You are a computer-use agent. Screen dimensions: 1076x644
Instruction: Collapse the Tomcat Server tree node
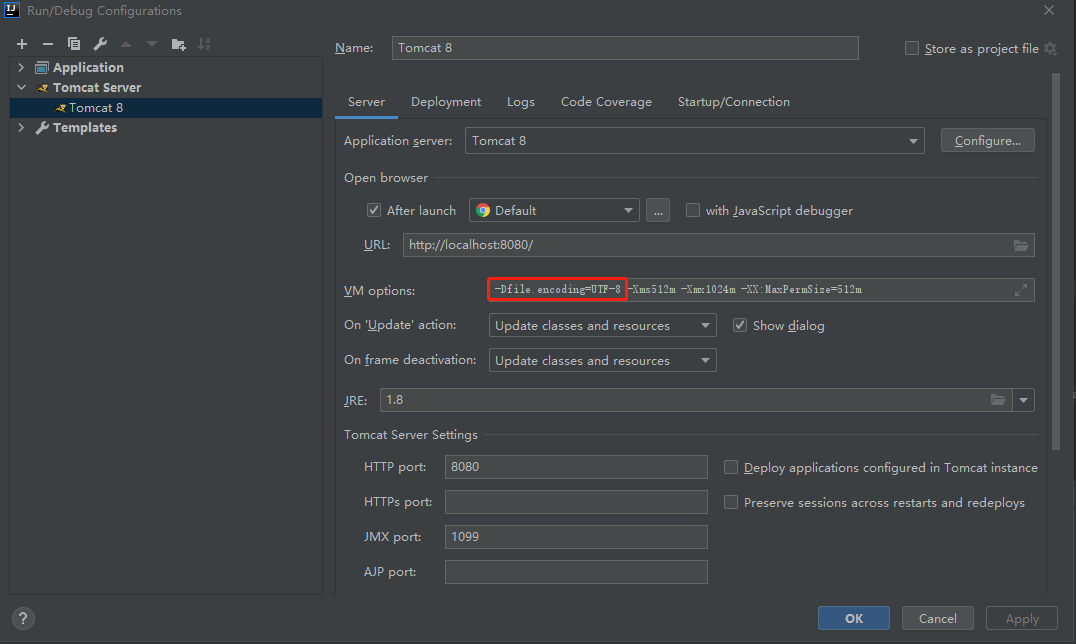click(21, 87)
